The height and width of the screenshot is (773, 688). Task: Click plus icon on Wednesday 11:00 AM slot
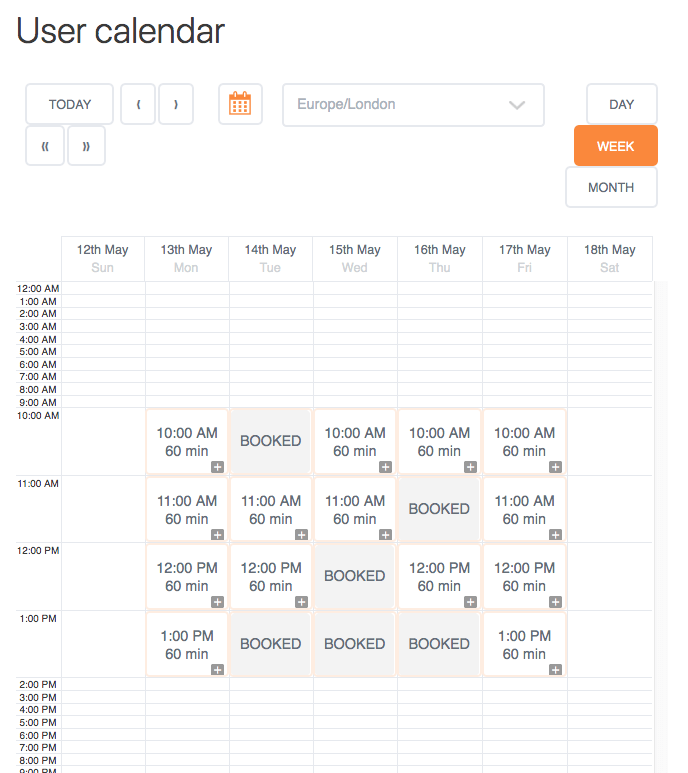[x=386, y=535]
